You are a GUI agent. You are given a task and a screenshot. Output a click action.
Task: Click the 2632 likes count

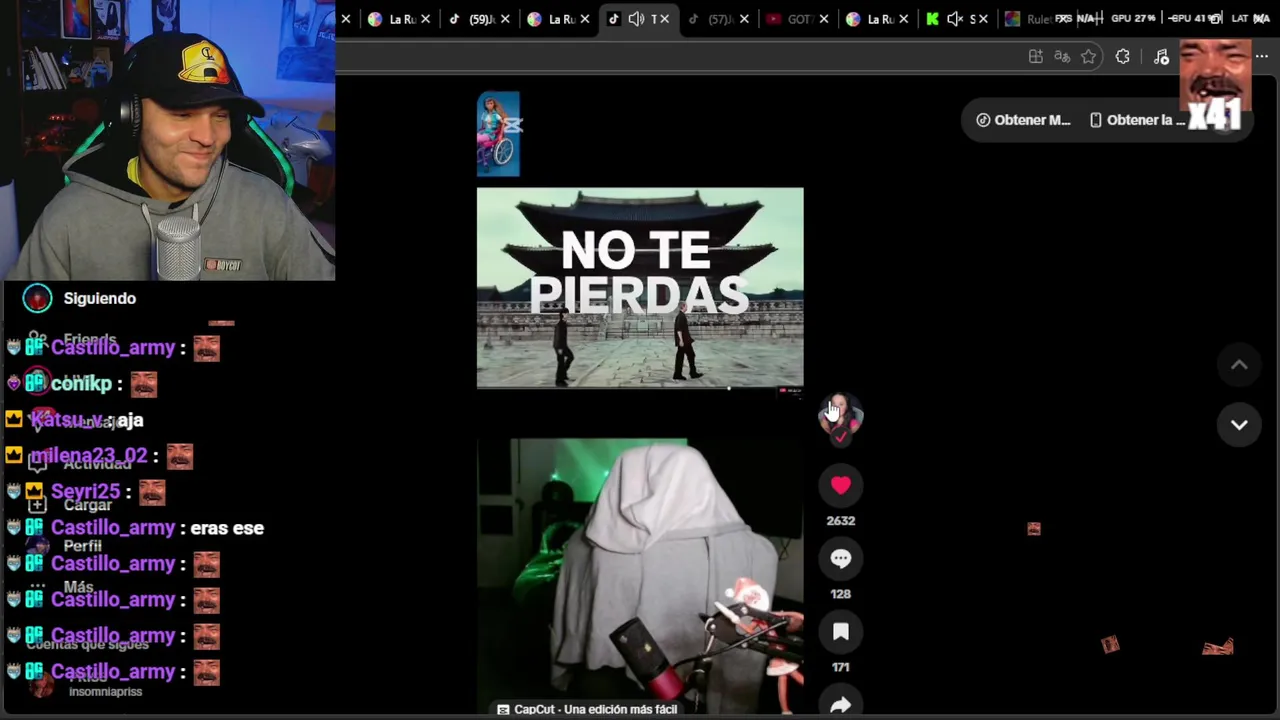[x=840, y=521]
